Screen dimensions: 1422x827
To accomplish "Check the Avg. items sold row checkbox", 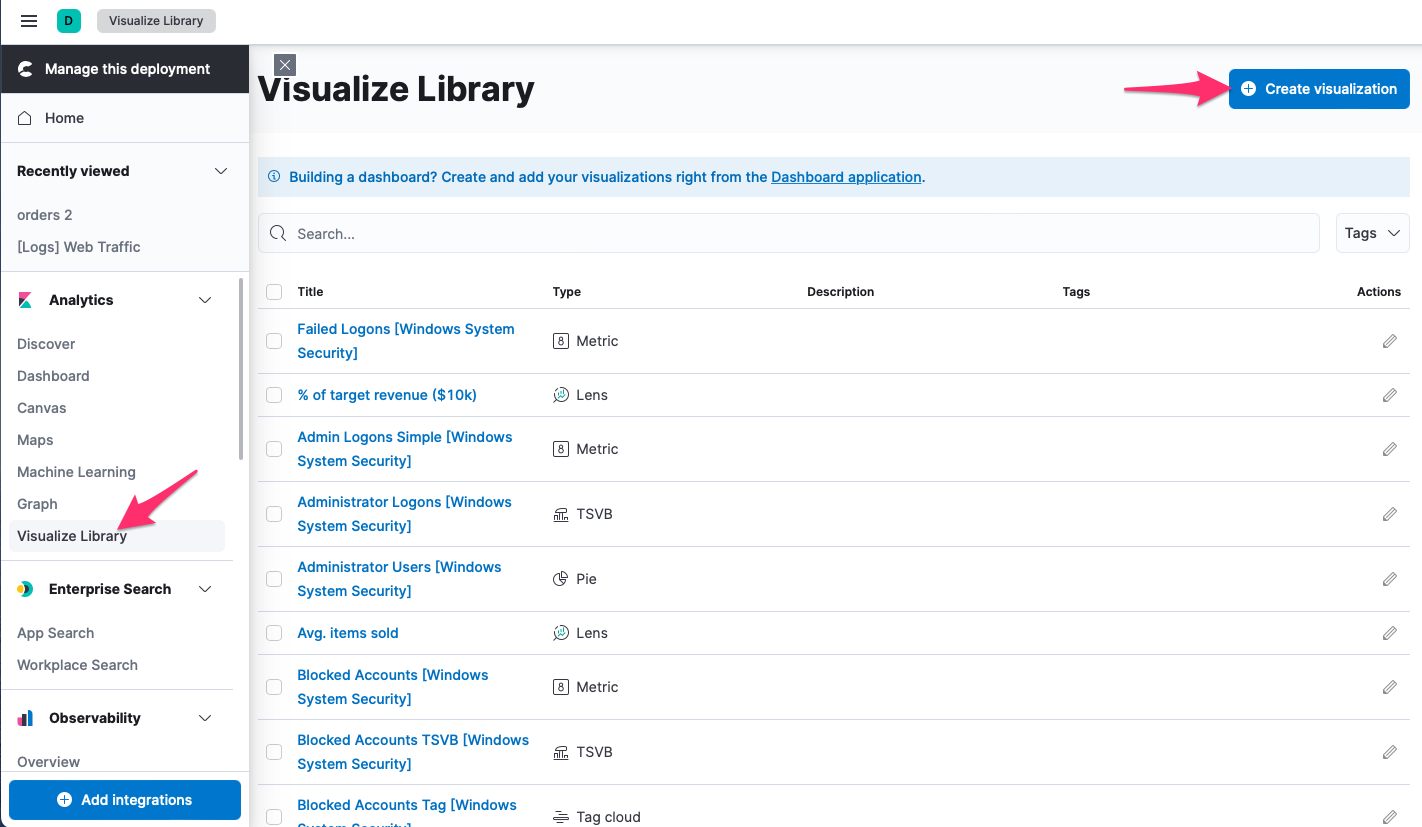I will coord(273,633).
